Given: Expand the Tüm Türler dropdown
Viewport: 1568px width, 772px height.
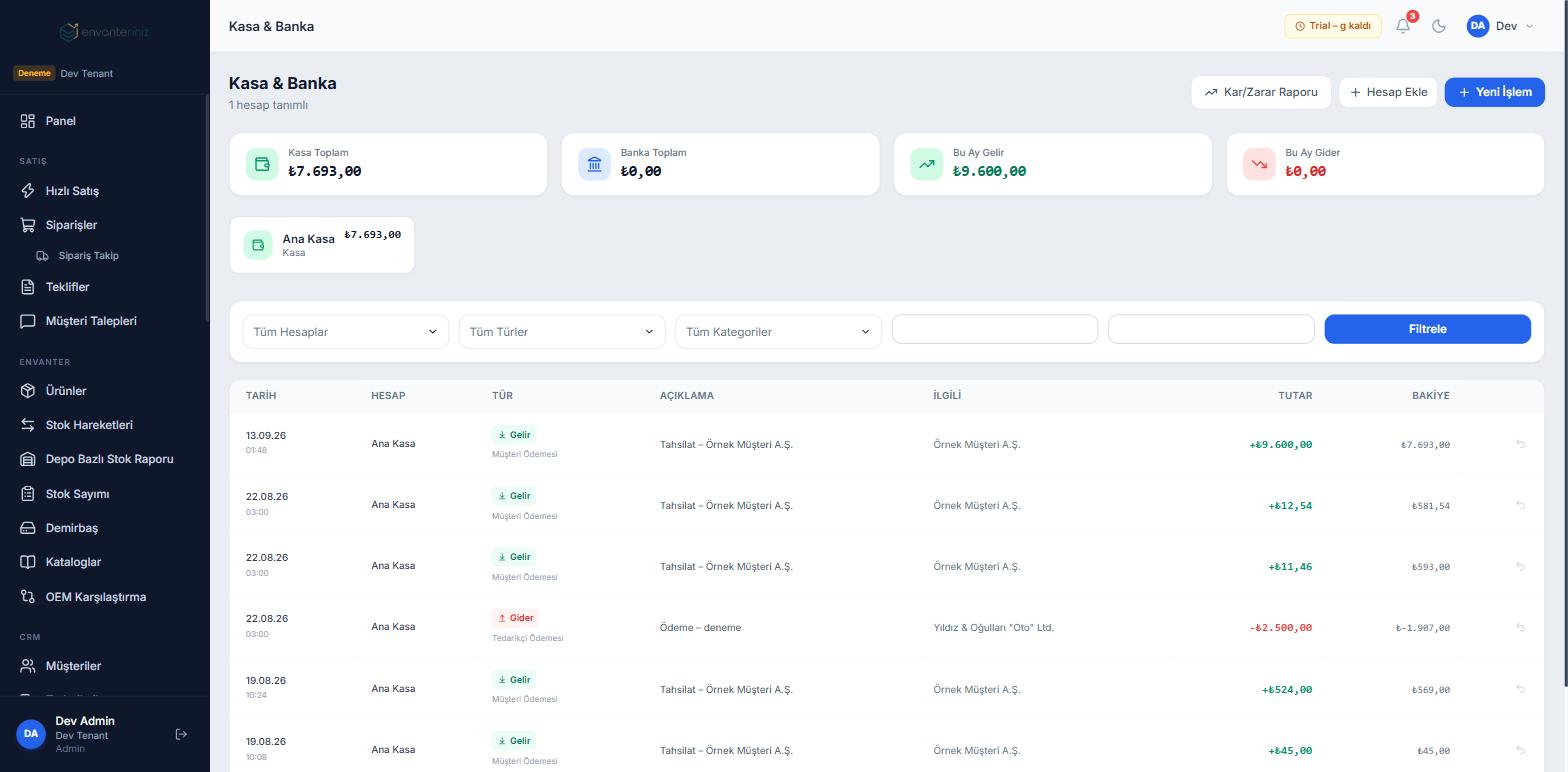Looking at the screenshot, I should coord(562,332).
